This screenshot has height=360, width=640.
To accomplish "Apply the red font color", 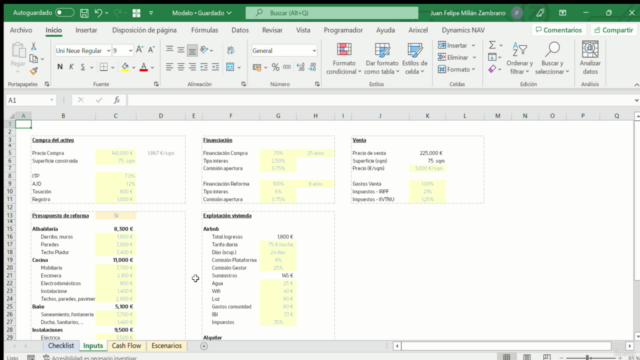I will click(x=144, y=67).
